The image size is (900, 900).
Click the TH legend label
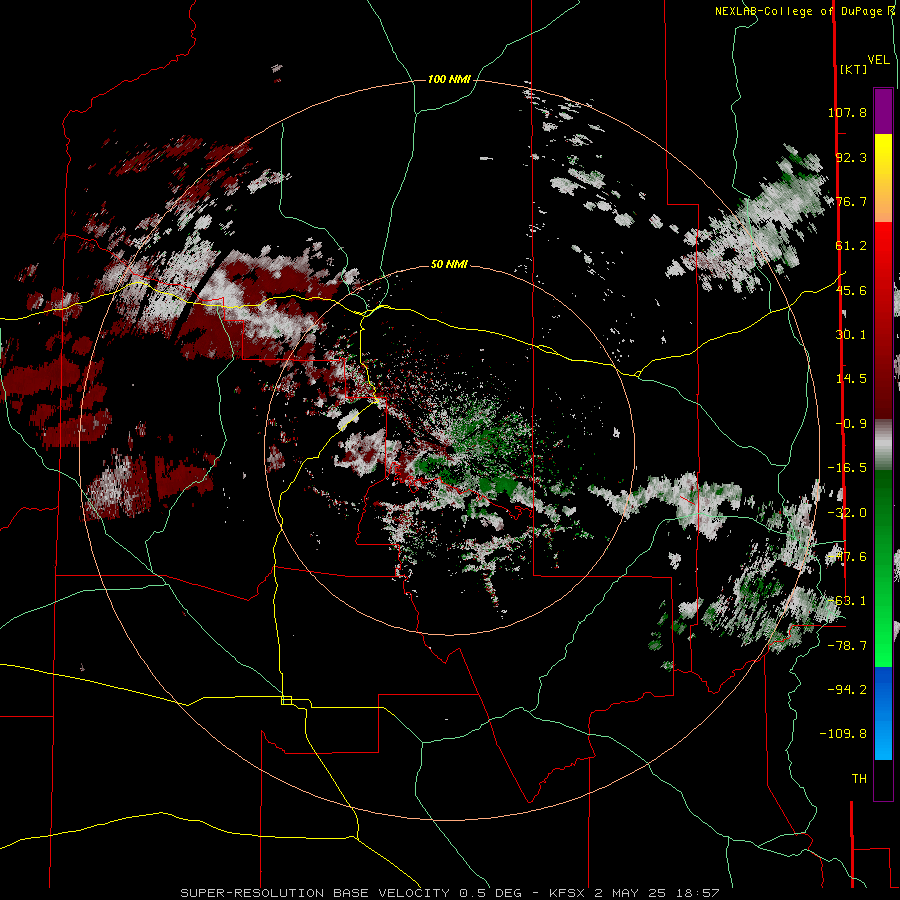(859, 779)
